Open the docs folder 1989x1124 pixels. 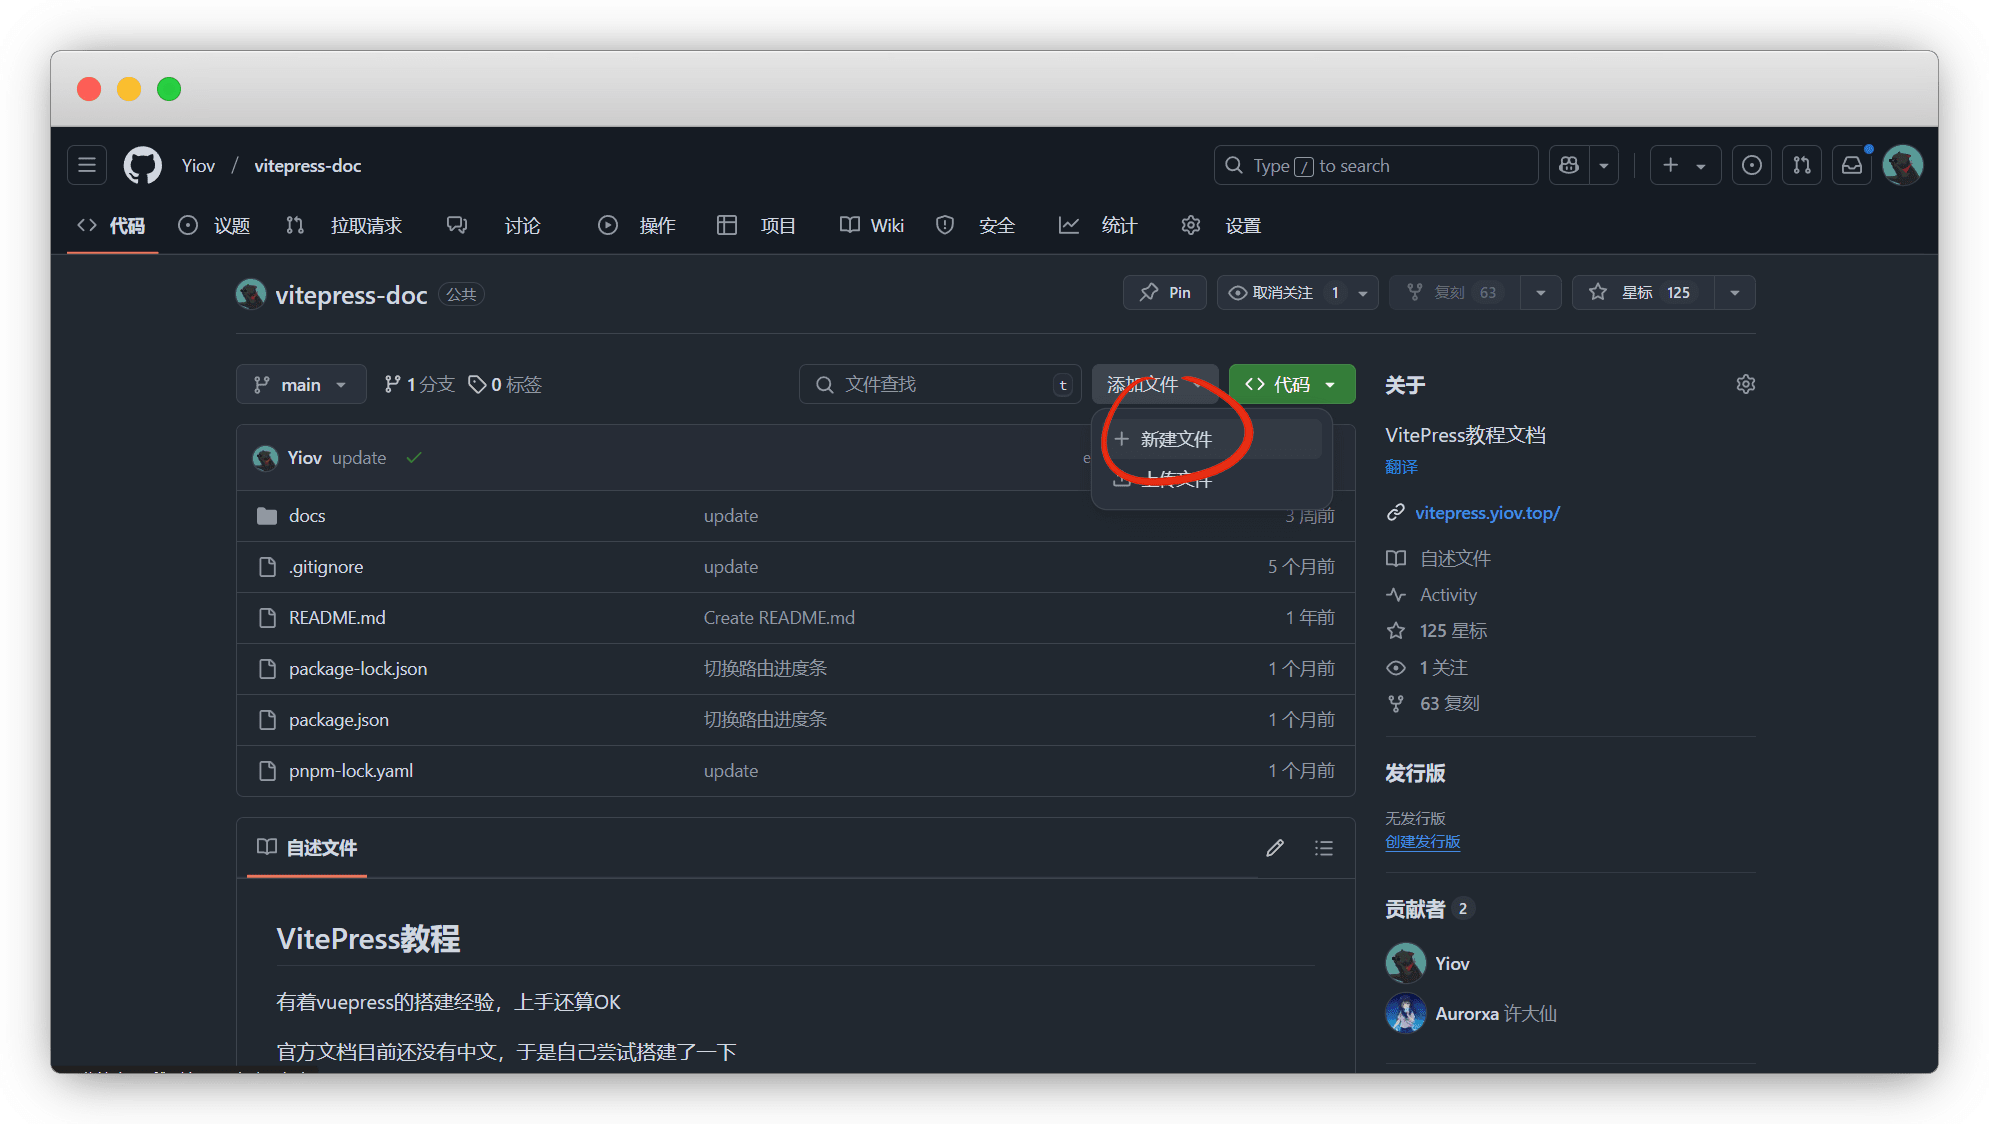[307, 515]
